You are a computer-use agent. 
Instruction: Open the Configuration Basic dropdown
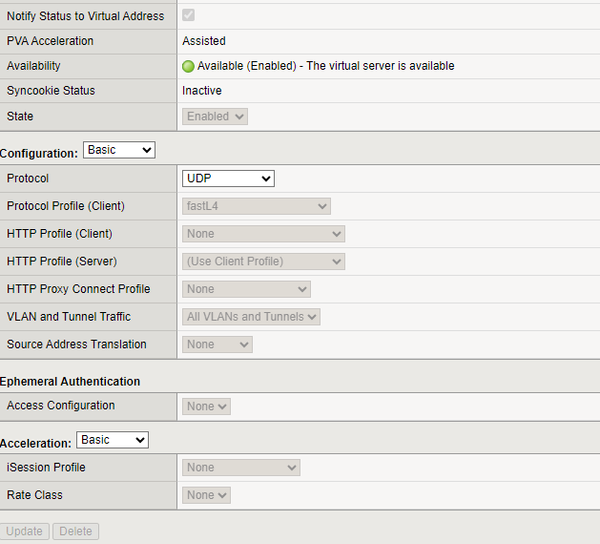(119, 150)
